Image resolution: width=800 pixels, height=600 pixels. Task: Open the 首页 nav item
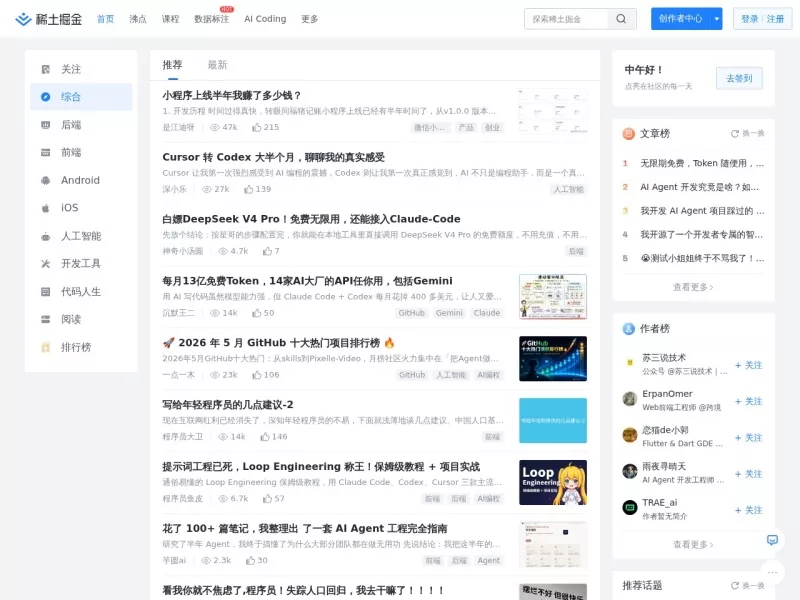pyautogui.click(x=106, y=19)
